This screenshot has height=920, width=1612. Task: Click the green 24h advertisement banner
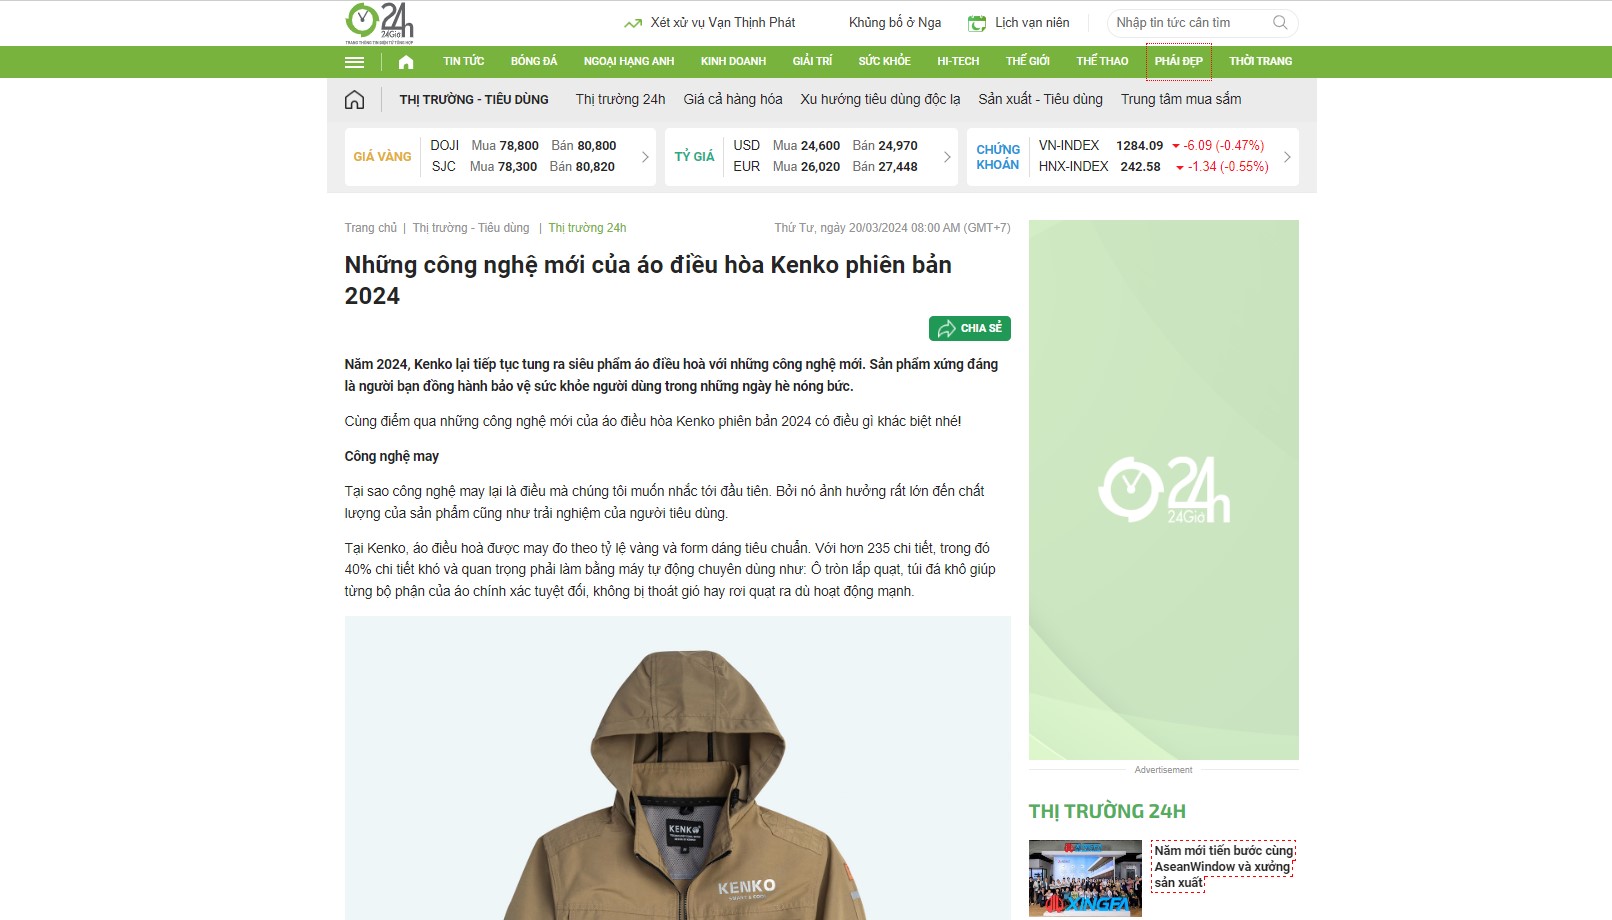1164,490
